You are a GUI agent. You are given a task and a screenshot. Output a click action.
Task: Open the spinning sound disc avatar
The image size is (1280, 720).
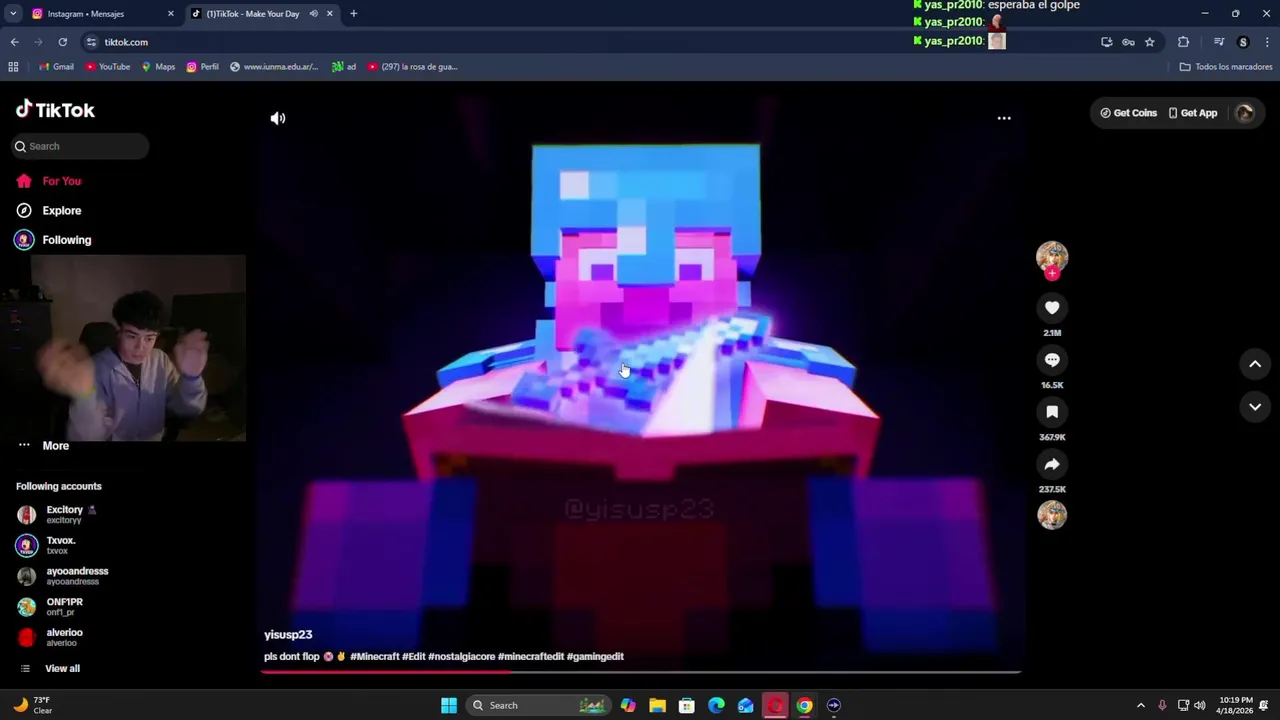pyautogui.click(x=1052, y=515)
